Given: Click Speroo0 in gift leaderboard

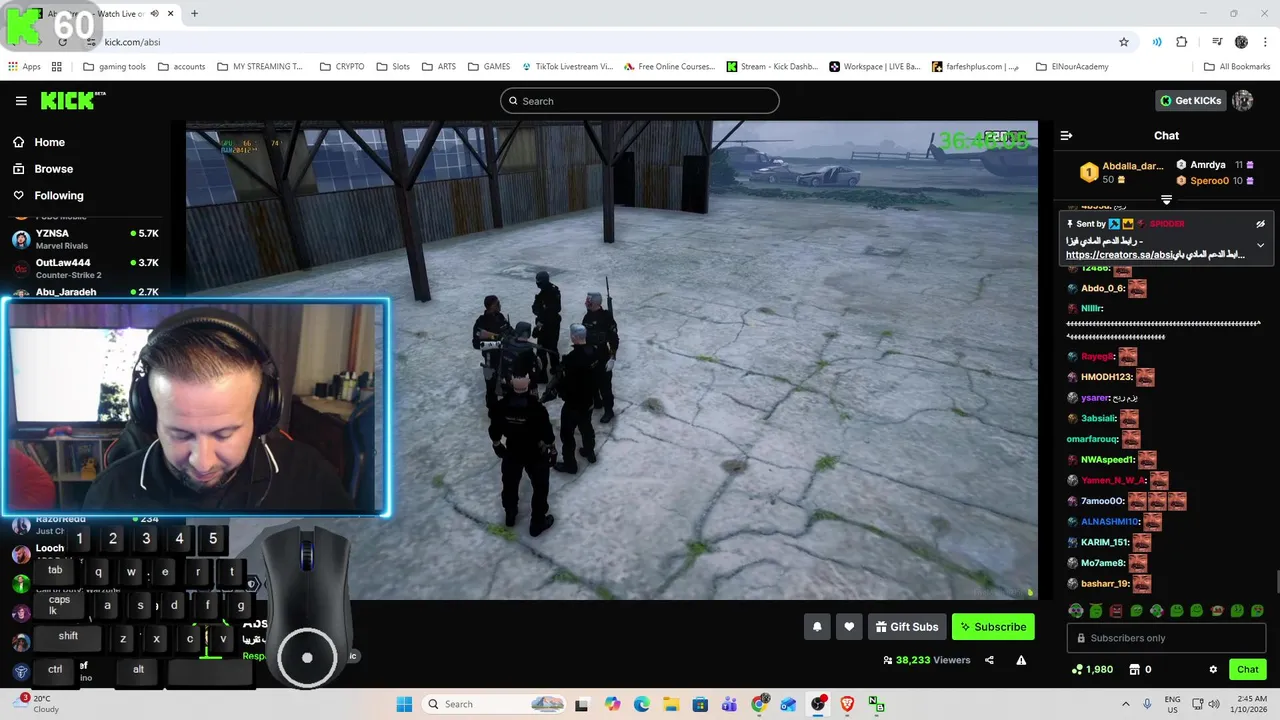Looking at the screenshot, I should pos(1209,181).
